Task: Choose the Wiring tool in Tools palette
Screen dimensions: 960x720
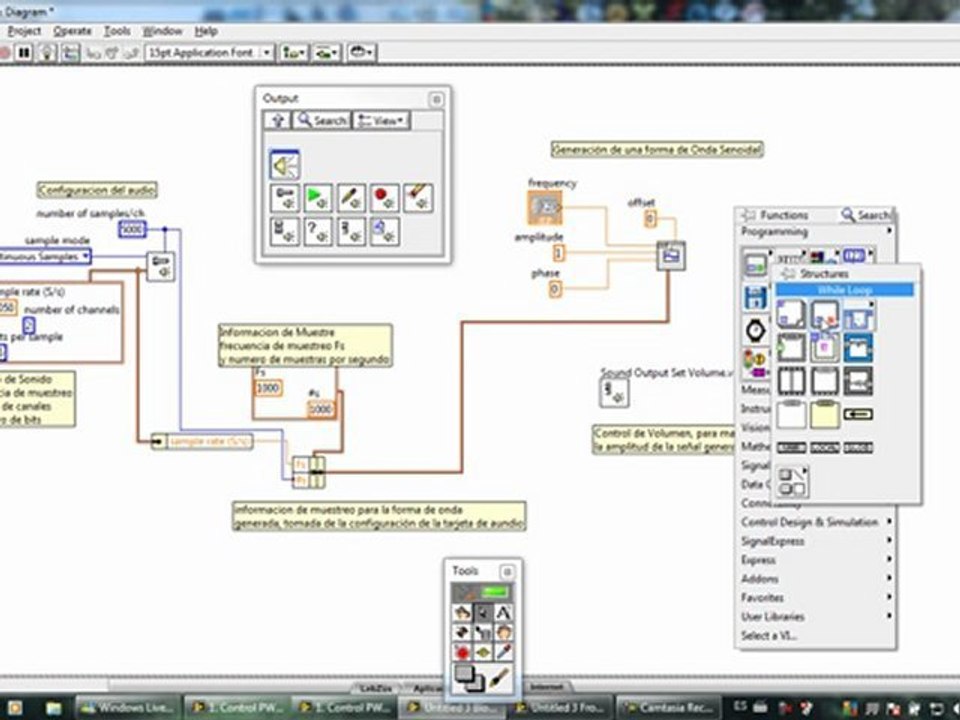Action: 462,632
